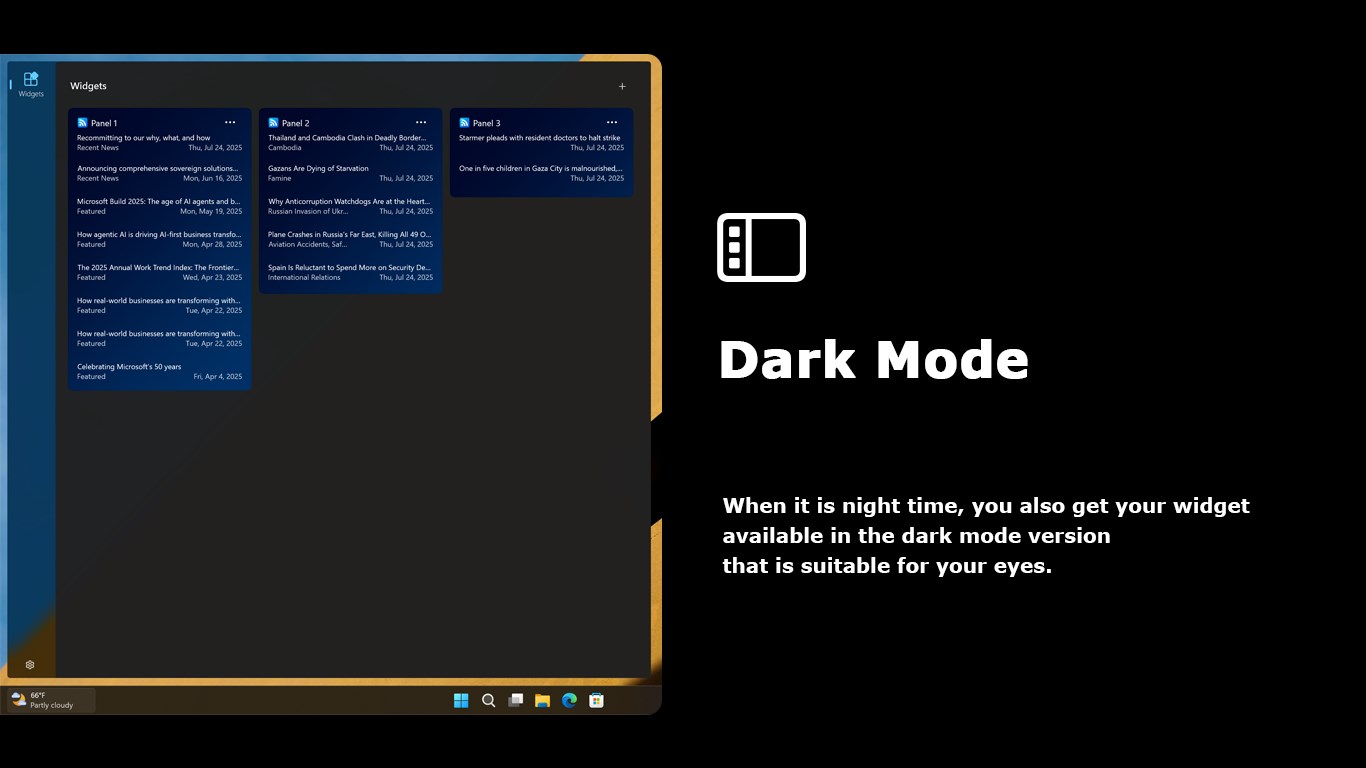This screenshot has height=768, width=1366.
Task: Open Panel 3 more options menu
Action: click(x=612, y=122)
